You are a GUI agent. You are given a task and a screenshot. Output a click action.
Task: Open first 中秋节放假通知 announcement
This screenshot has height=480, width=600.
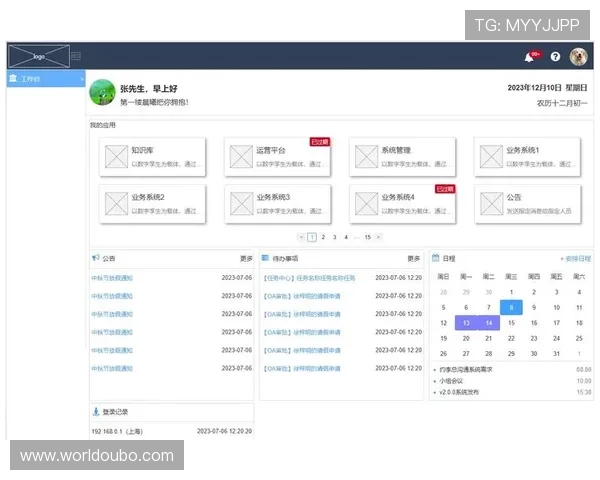click(112, 278)
